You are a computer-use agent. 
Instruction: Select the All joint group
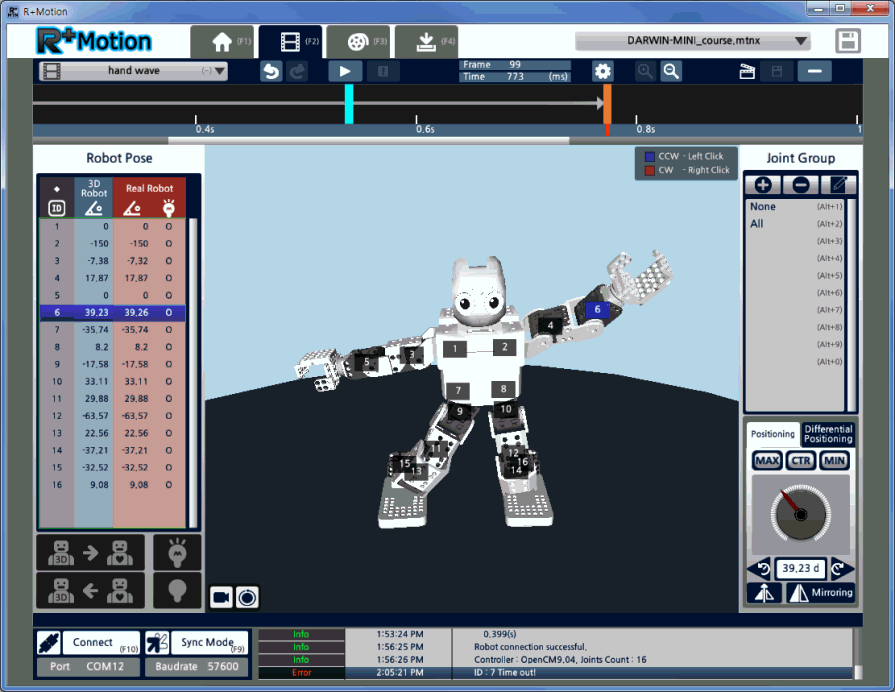(796, 224)
